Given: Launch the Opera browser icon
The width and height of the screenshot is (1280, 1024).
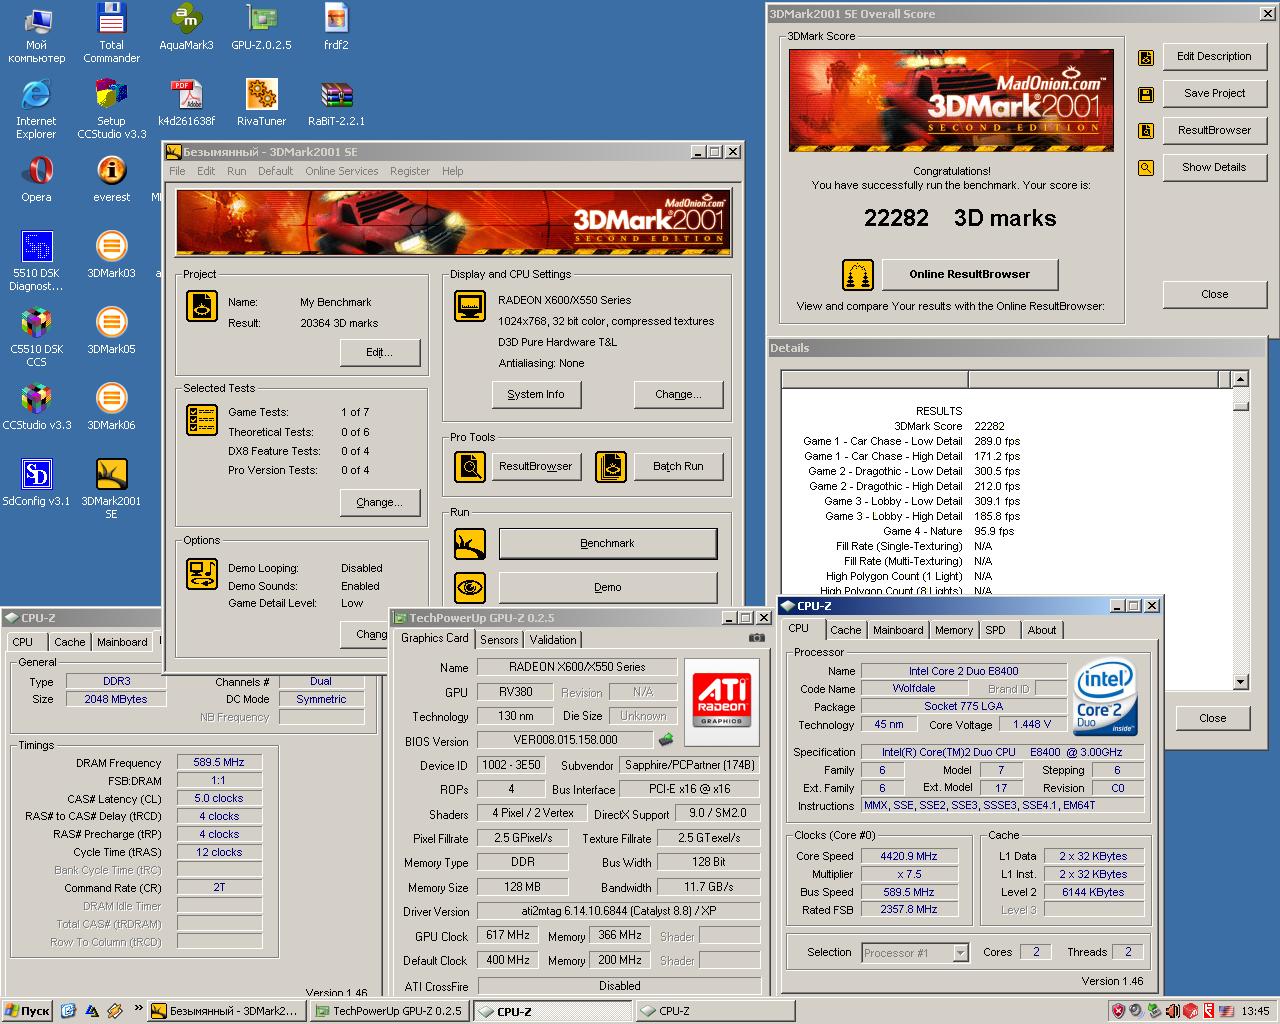Looking at the screenshot, I should [36, 178].
